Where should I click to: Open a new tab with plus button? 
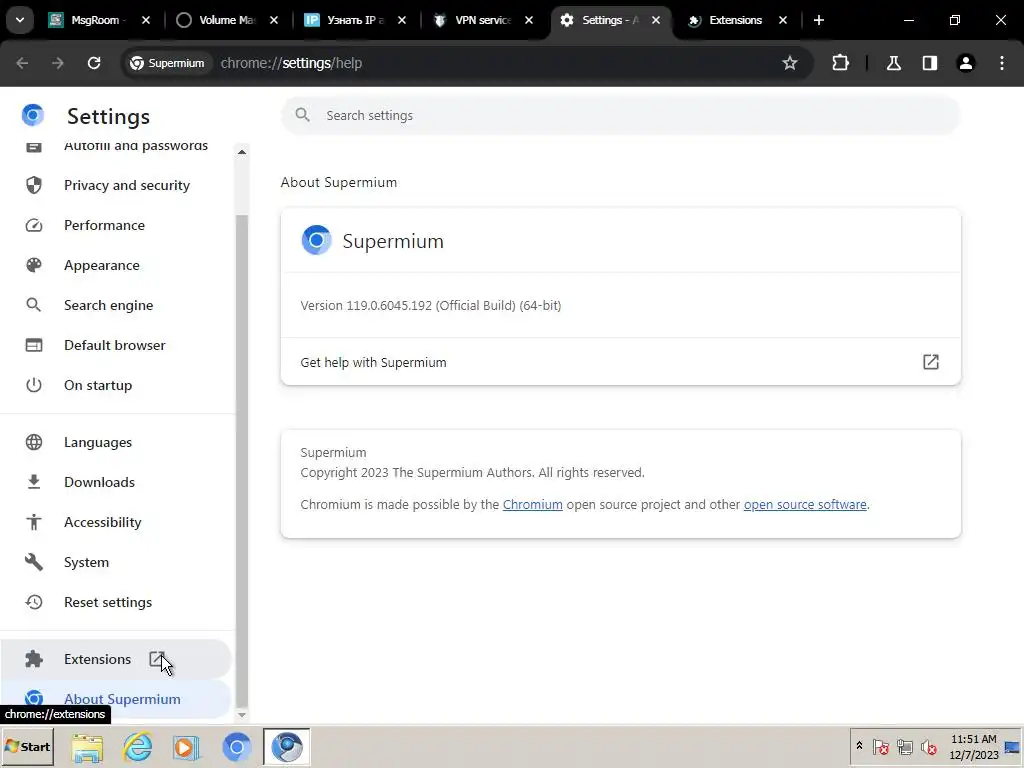[x=819, y=20]
